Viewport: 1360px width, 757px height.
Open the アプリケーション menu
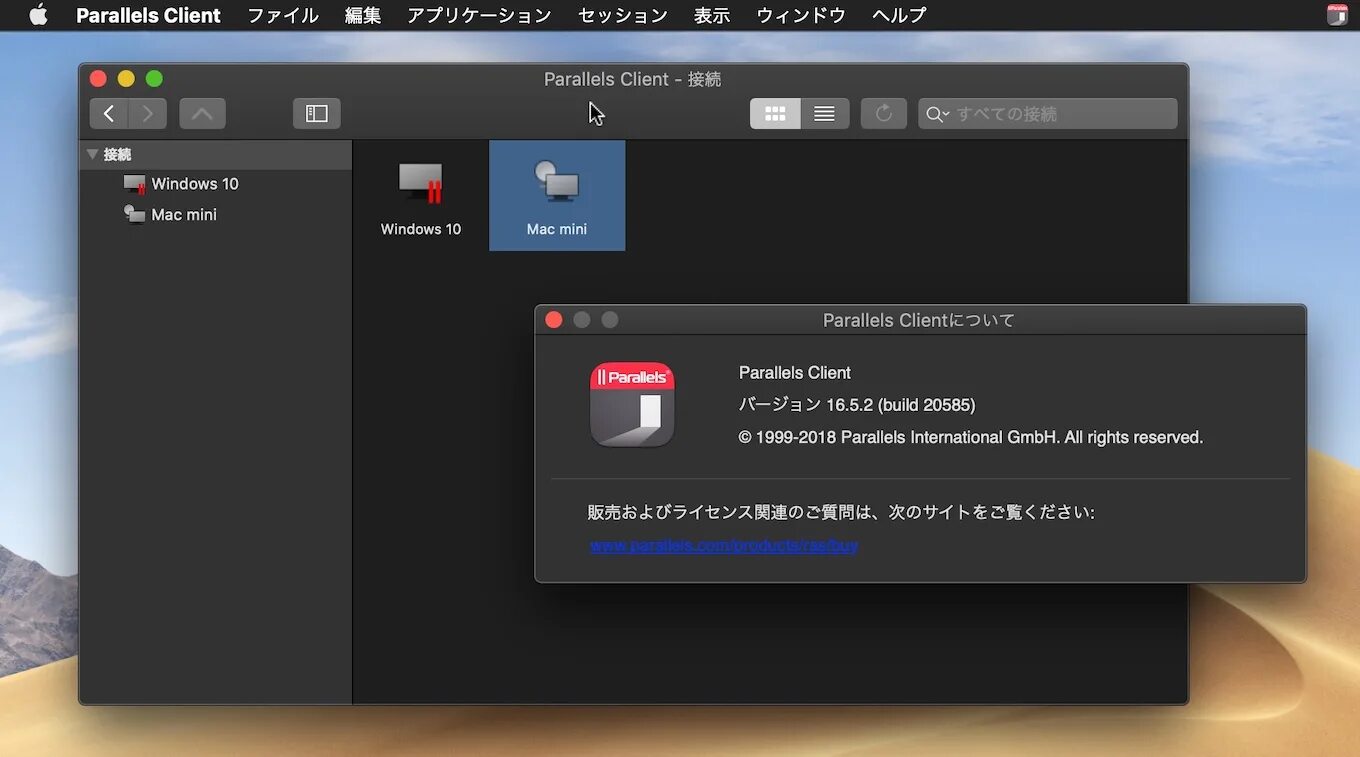pos(479,15)
